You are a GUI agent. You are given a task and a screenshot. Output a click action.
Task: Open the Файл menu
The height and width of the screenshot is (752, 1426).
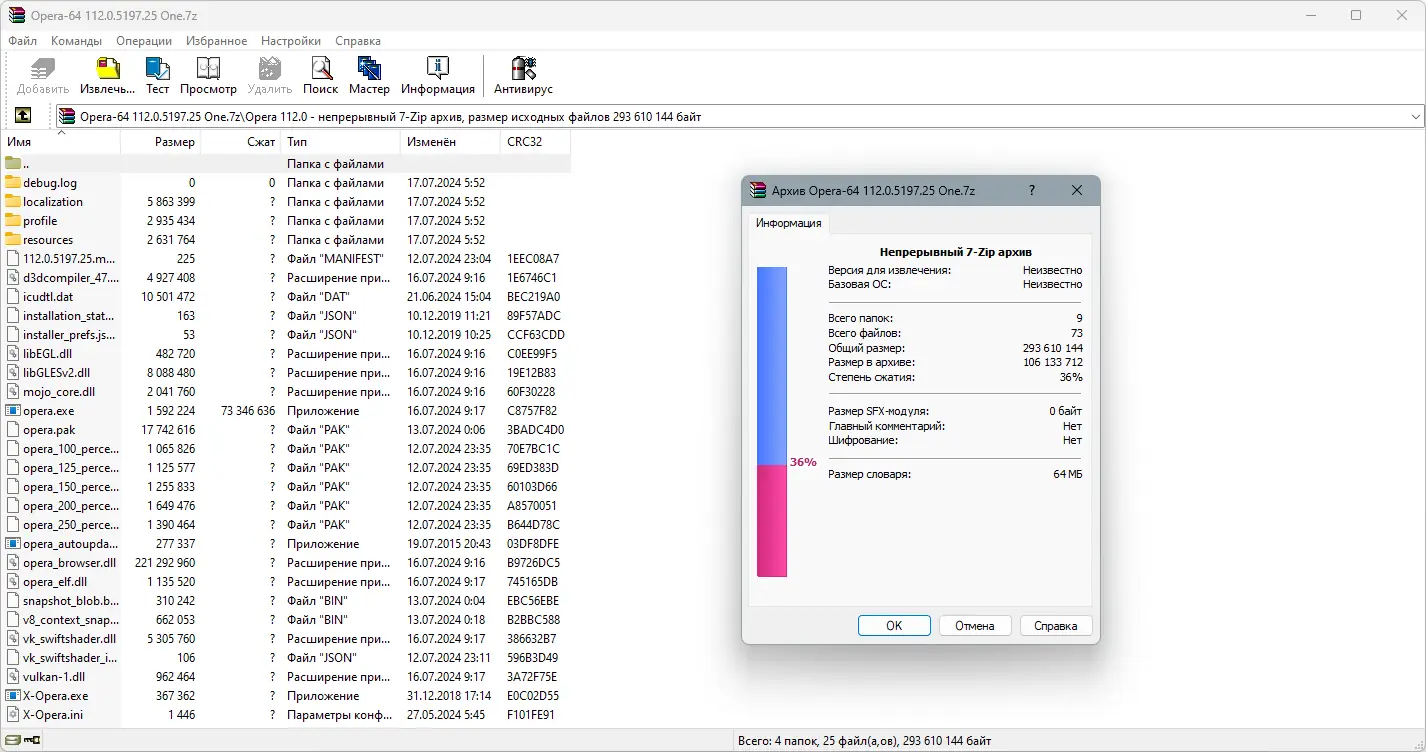click(21, 41)
